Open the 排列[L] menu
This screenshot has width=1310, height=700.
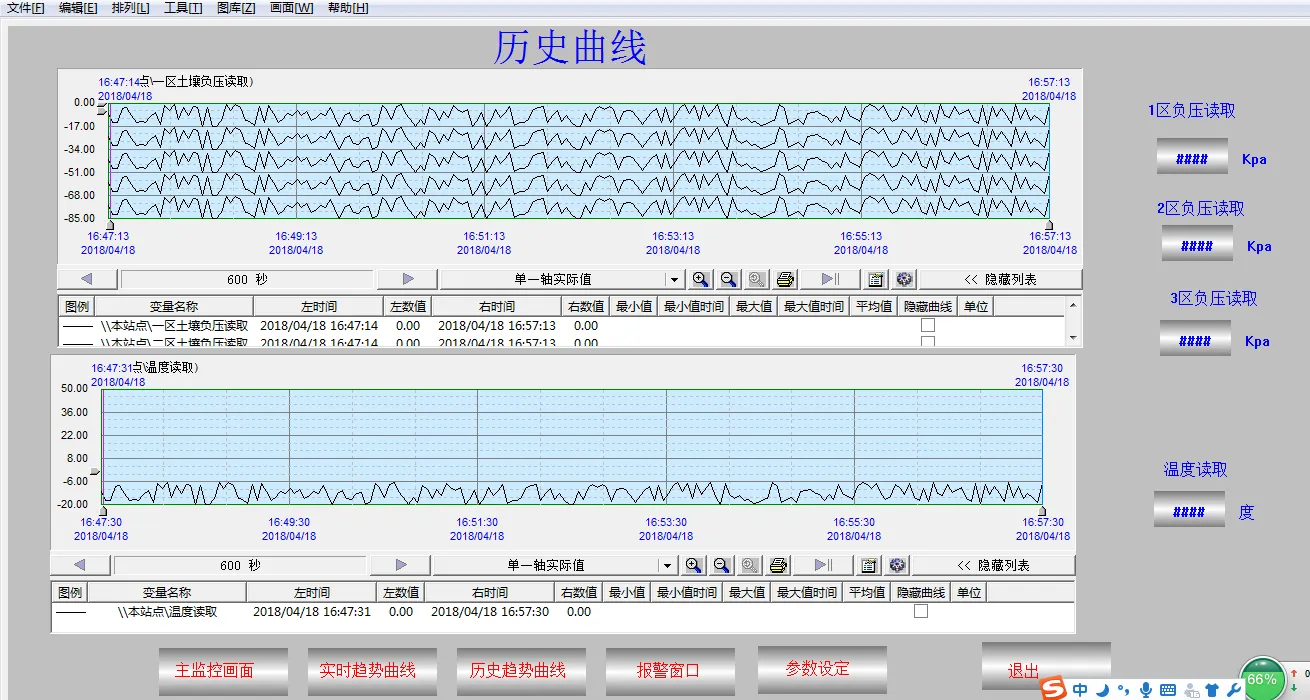tap(130, 8)
